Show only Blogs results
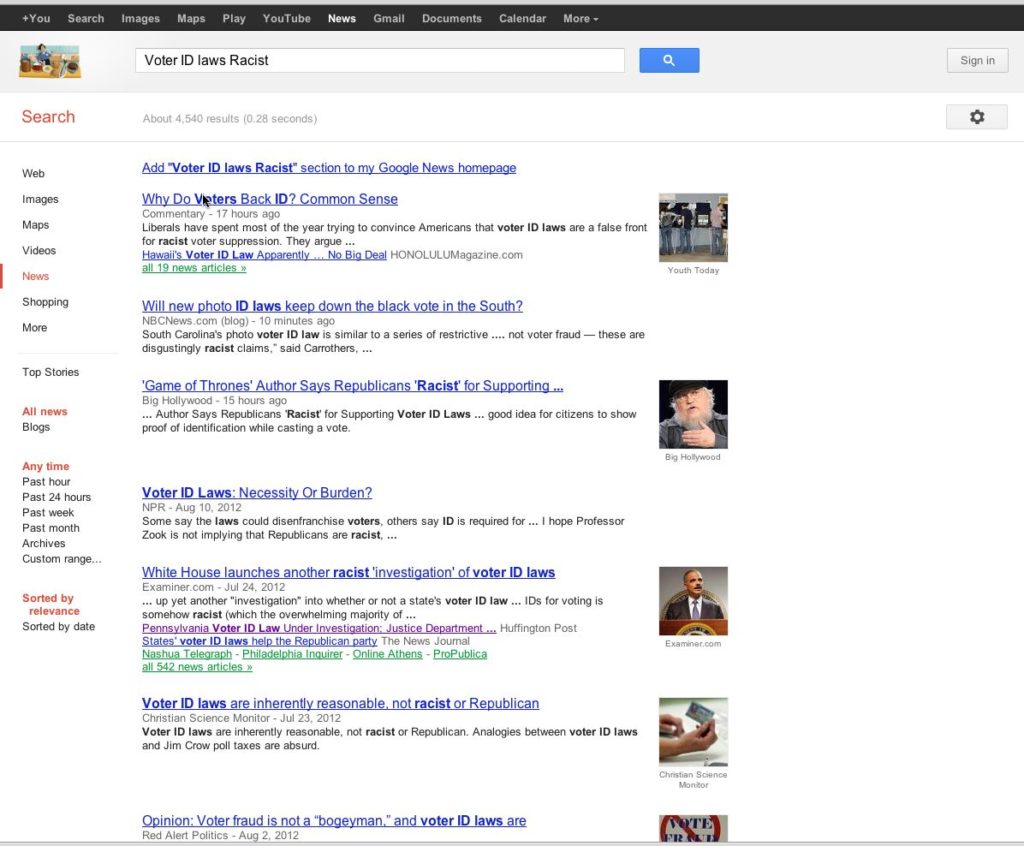Image resolution: width=1024 pixels, height=846 pixels. 36,427
